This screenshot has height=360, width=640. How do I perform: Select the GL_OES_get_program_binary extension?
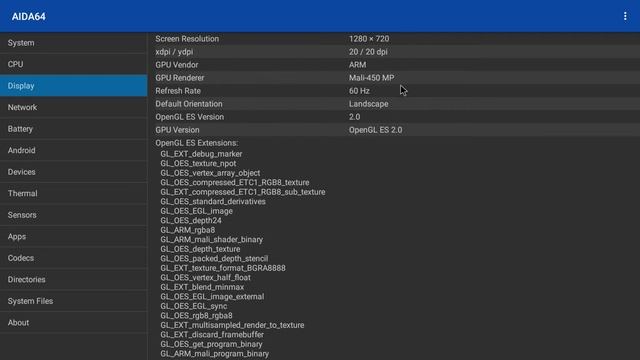[x=211, y=344]
